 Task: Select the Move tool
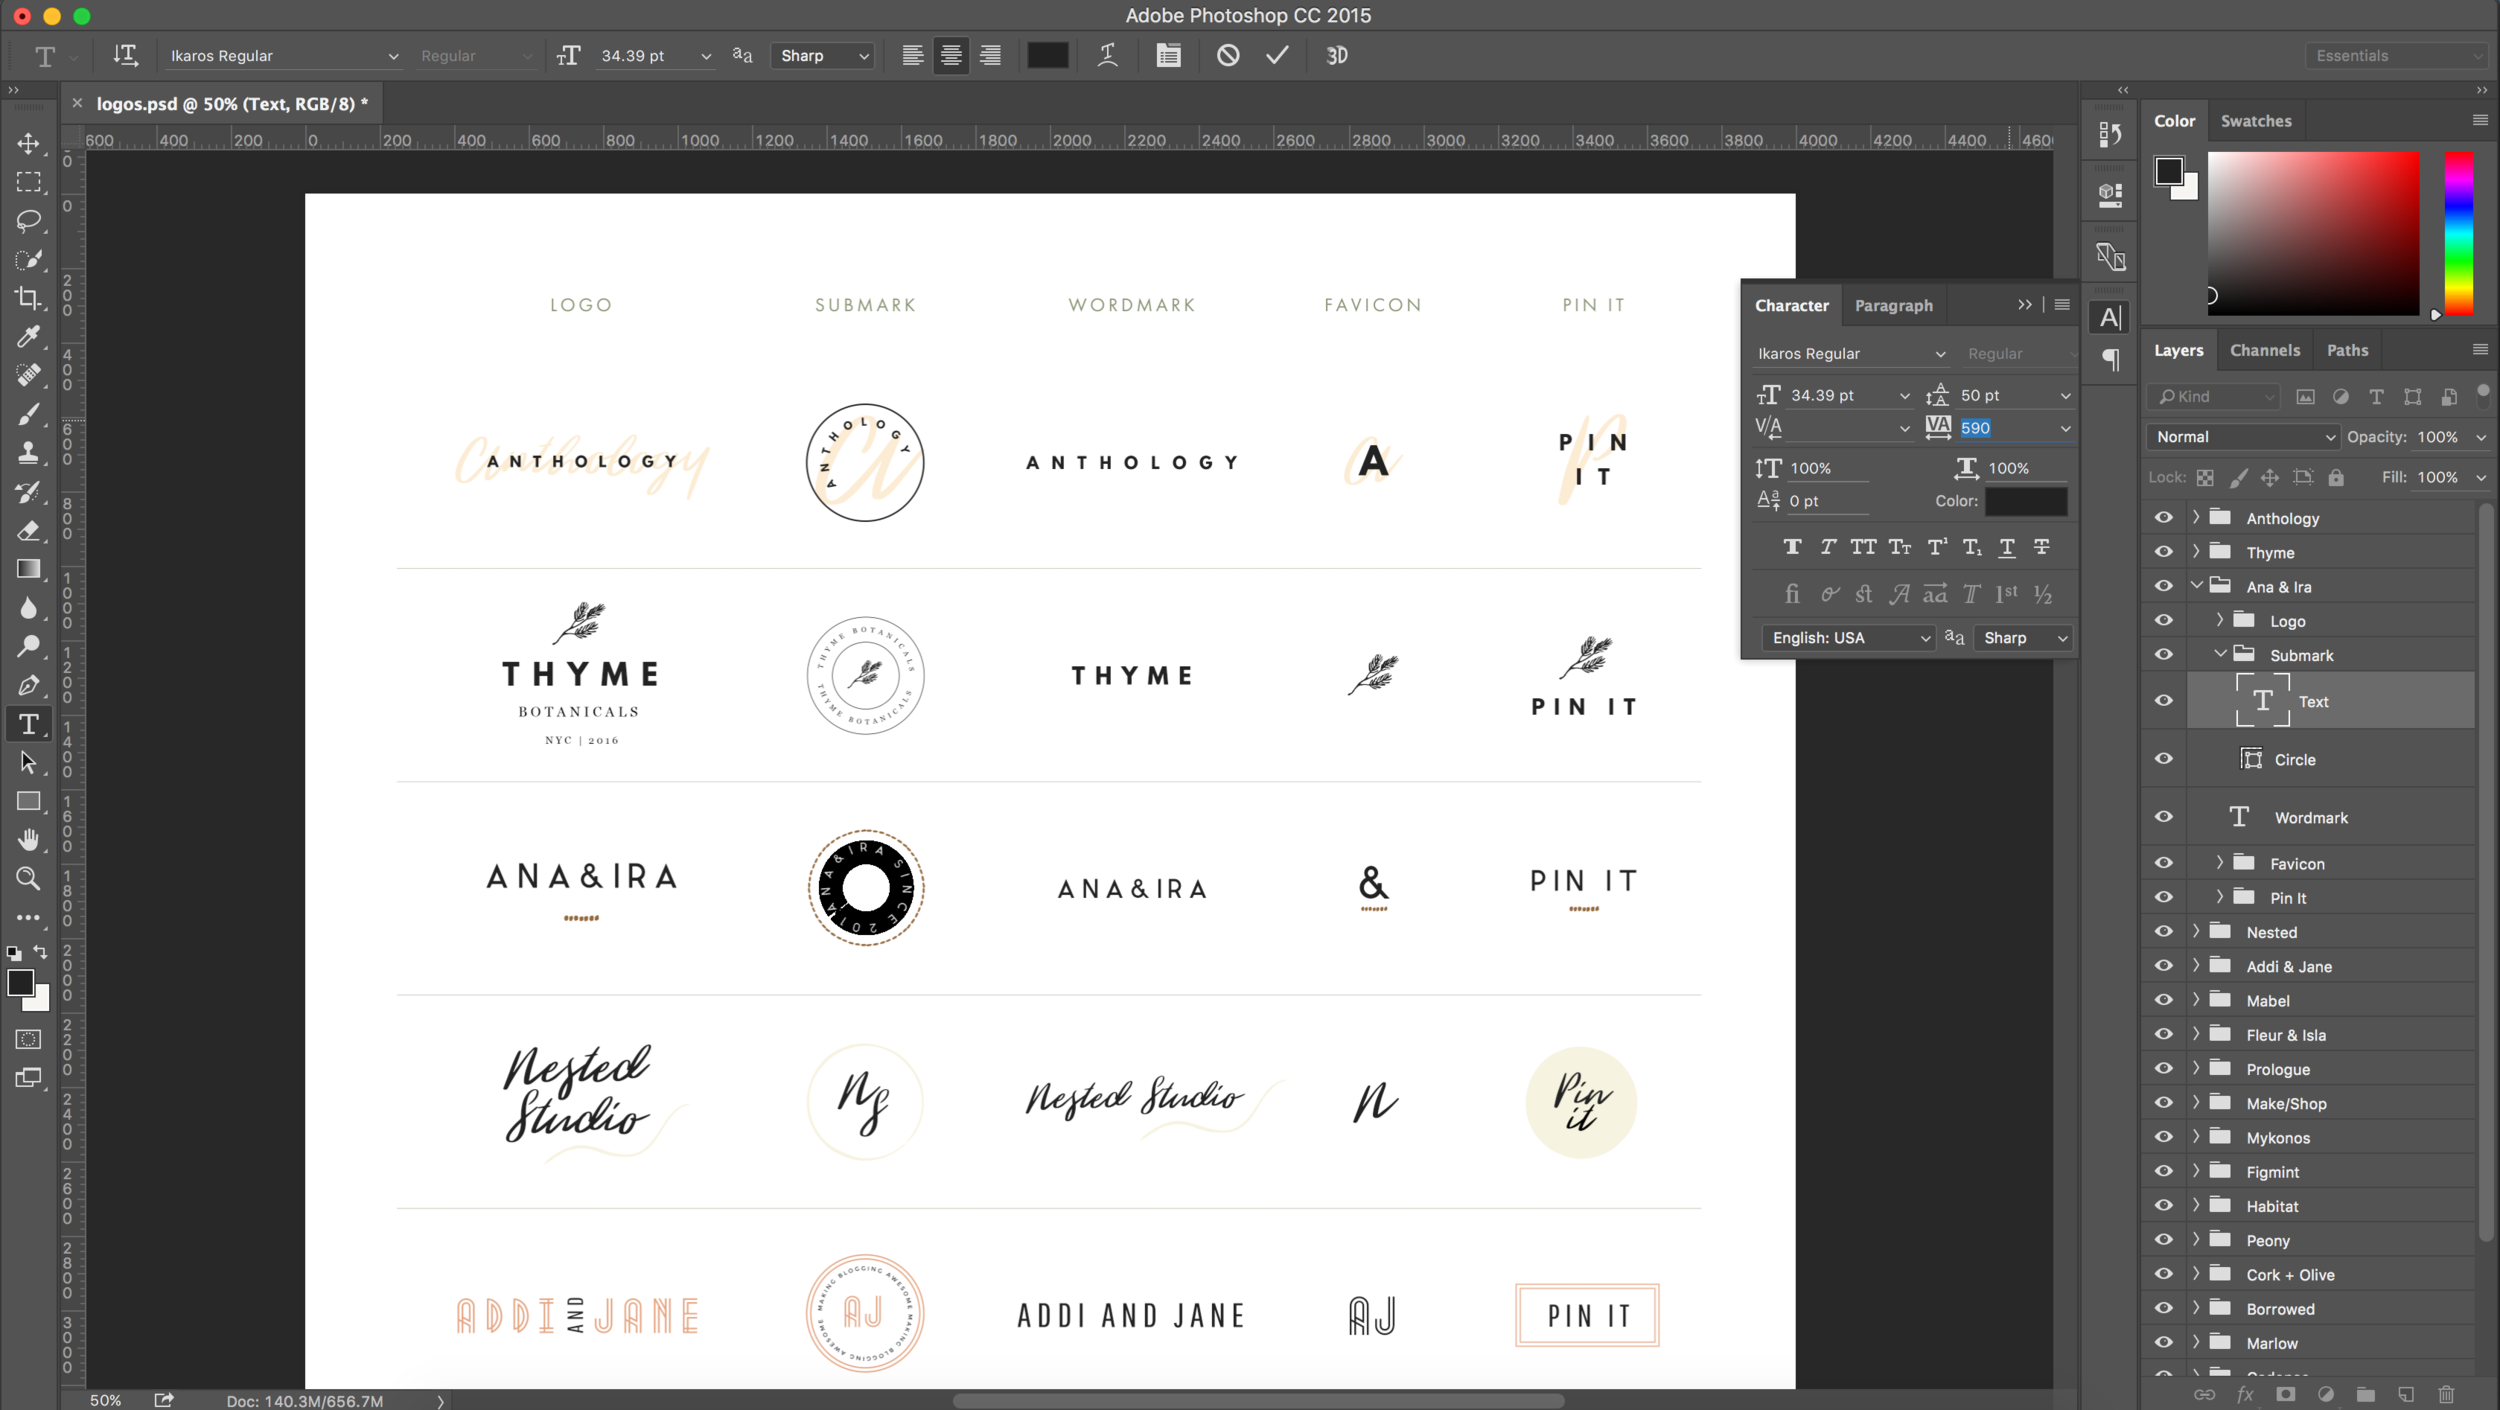tap(28, 143)
